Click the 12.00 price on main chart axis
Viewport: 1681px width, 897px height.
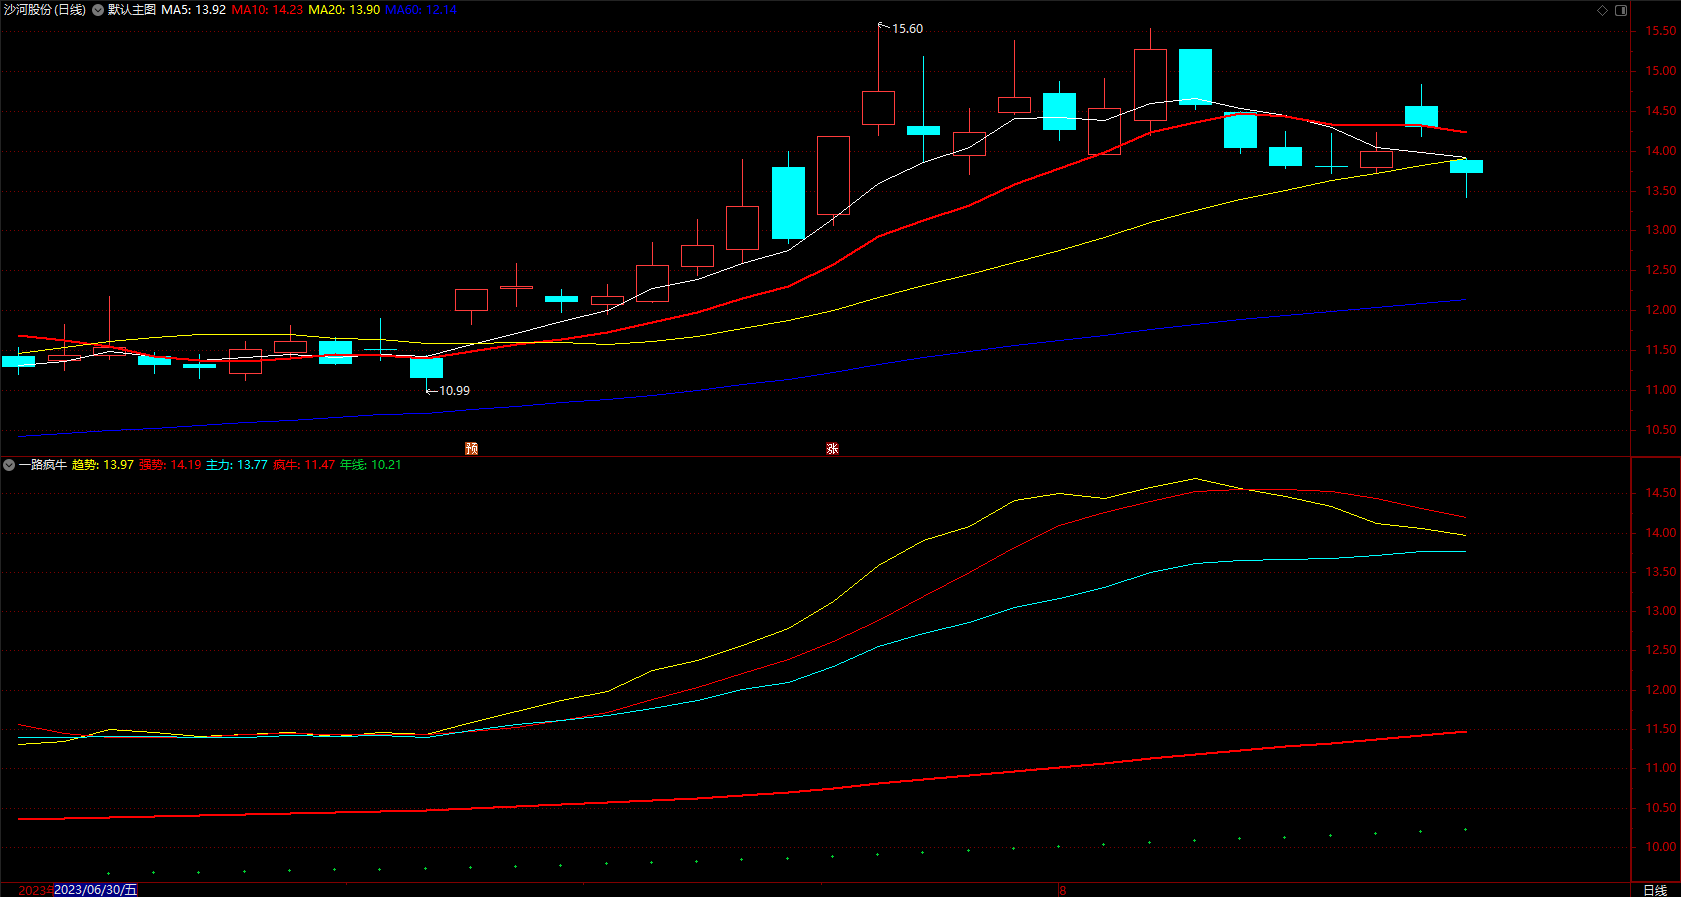coord(1661,310)
